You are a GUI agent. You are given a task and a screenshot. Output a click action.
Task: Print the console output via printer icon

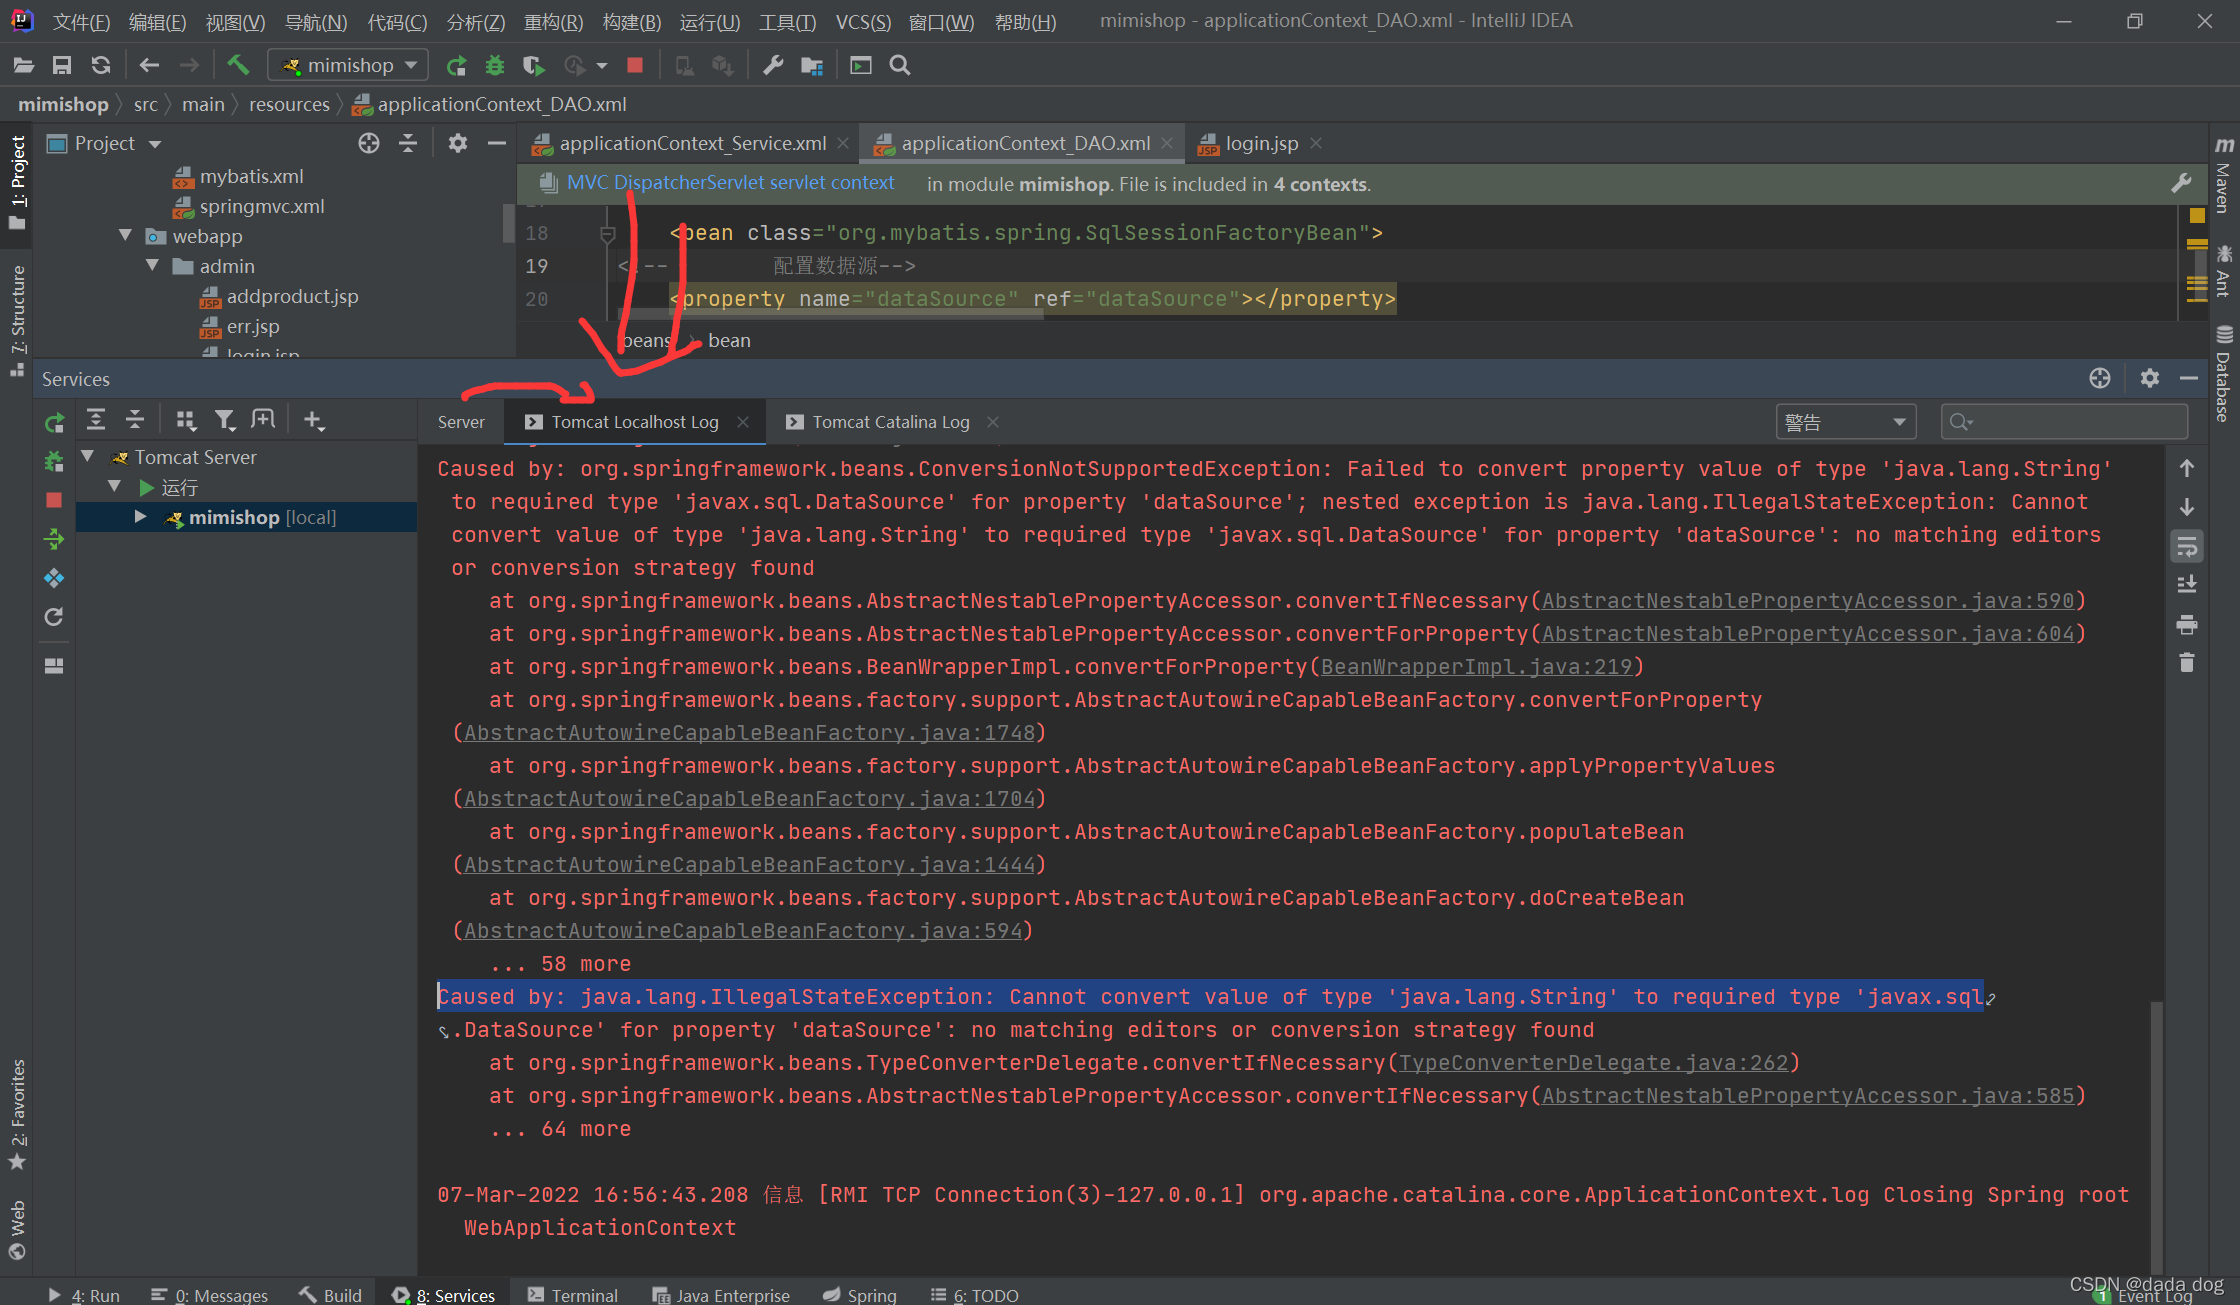pyautogui.click(x=2187, y=624)
